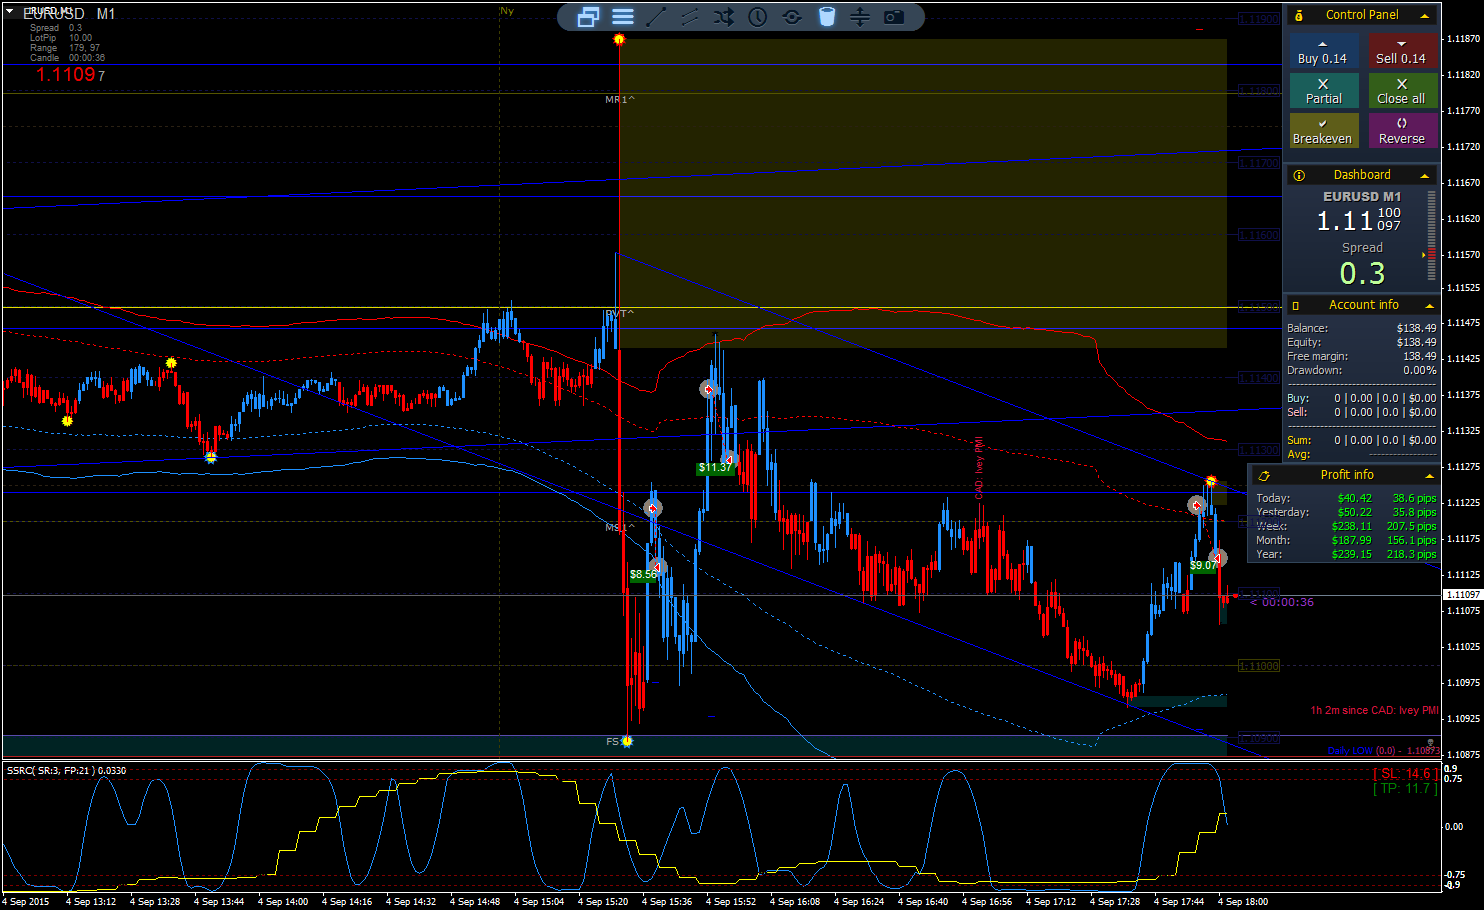Click the horizontal lines icon in top toolbar
The width and height of the screenshot is (1484, 910).
623,17
